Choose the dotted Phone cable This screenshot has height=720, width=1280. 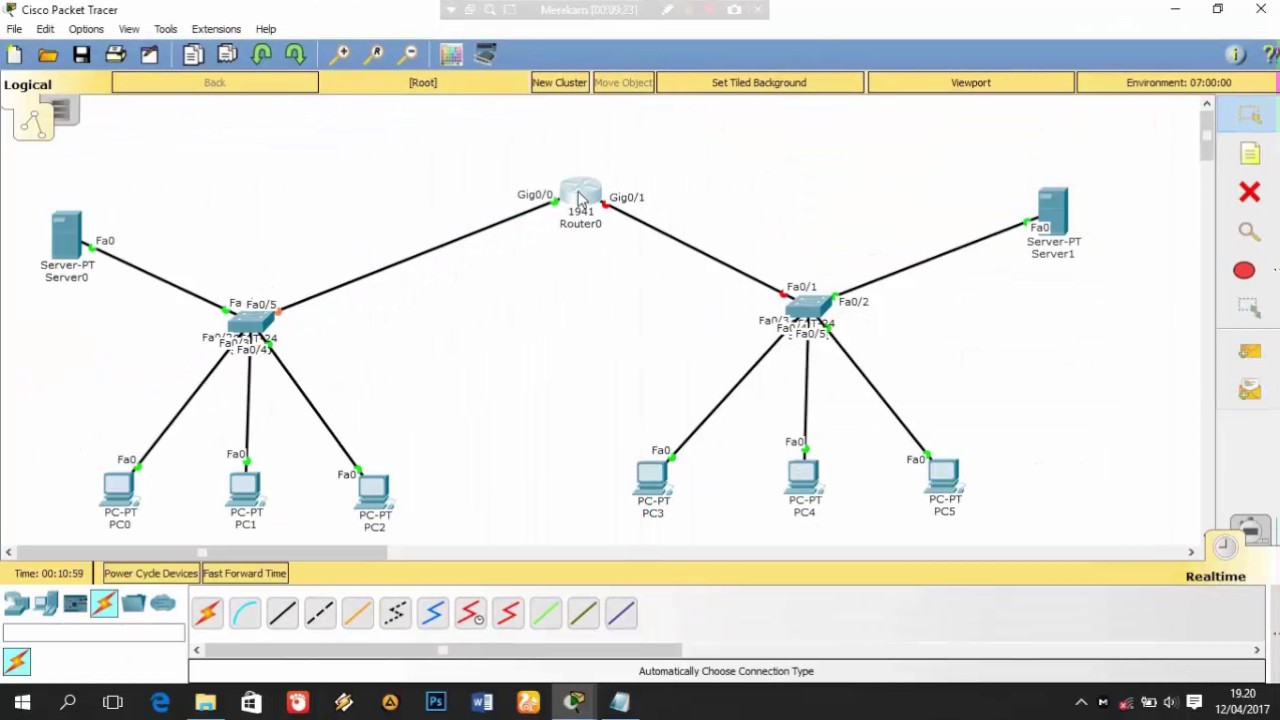pyautogui.click(x=395, y=613)
